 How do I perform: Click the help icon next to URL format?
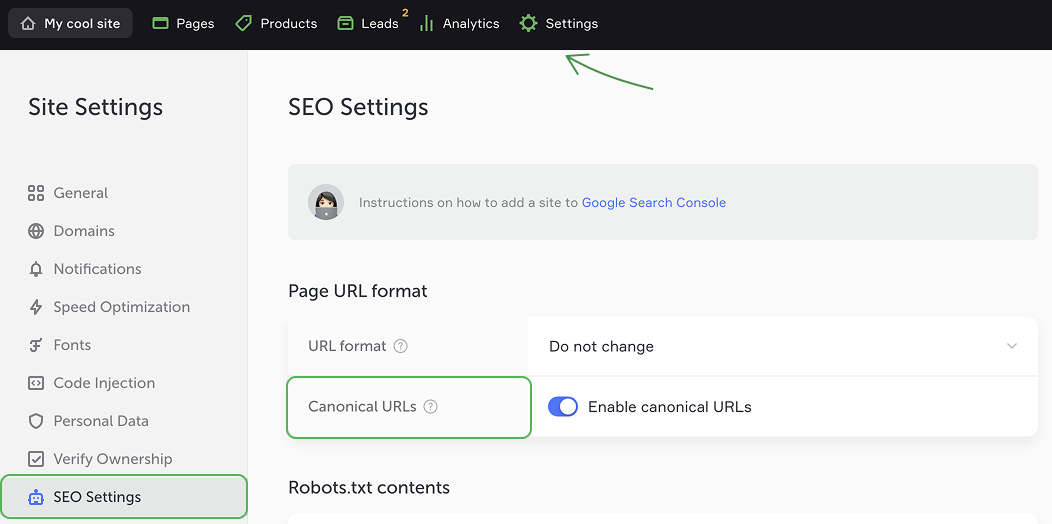[400, 346]
